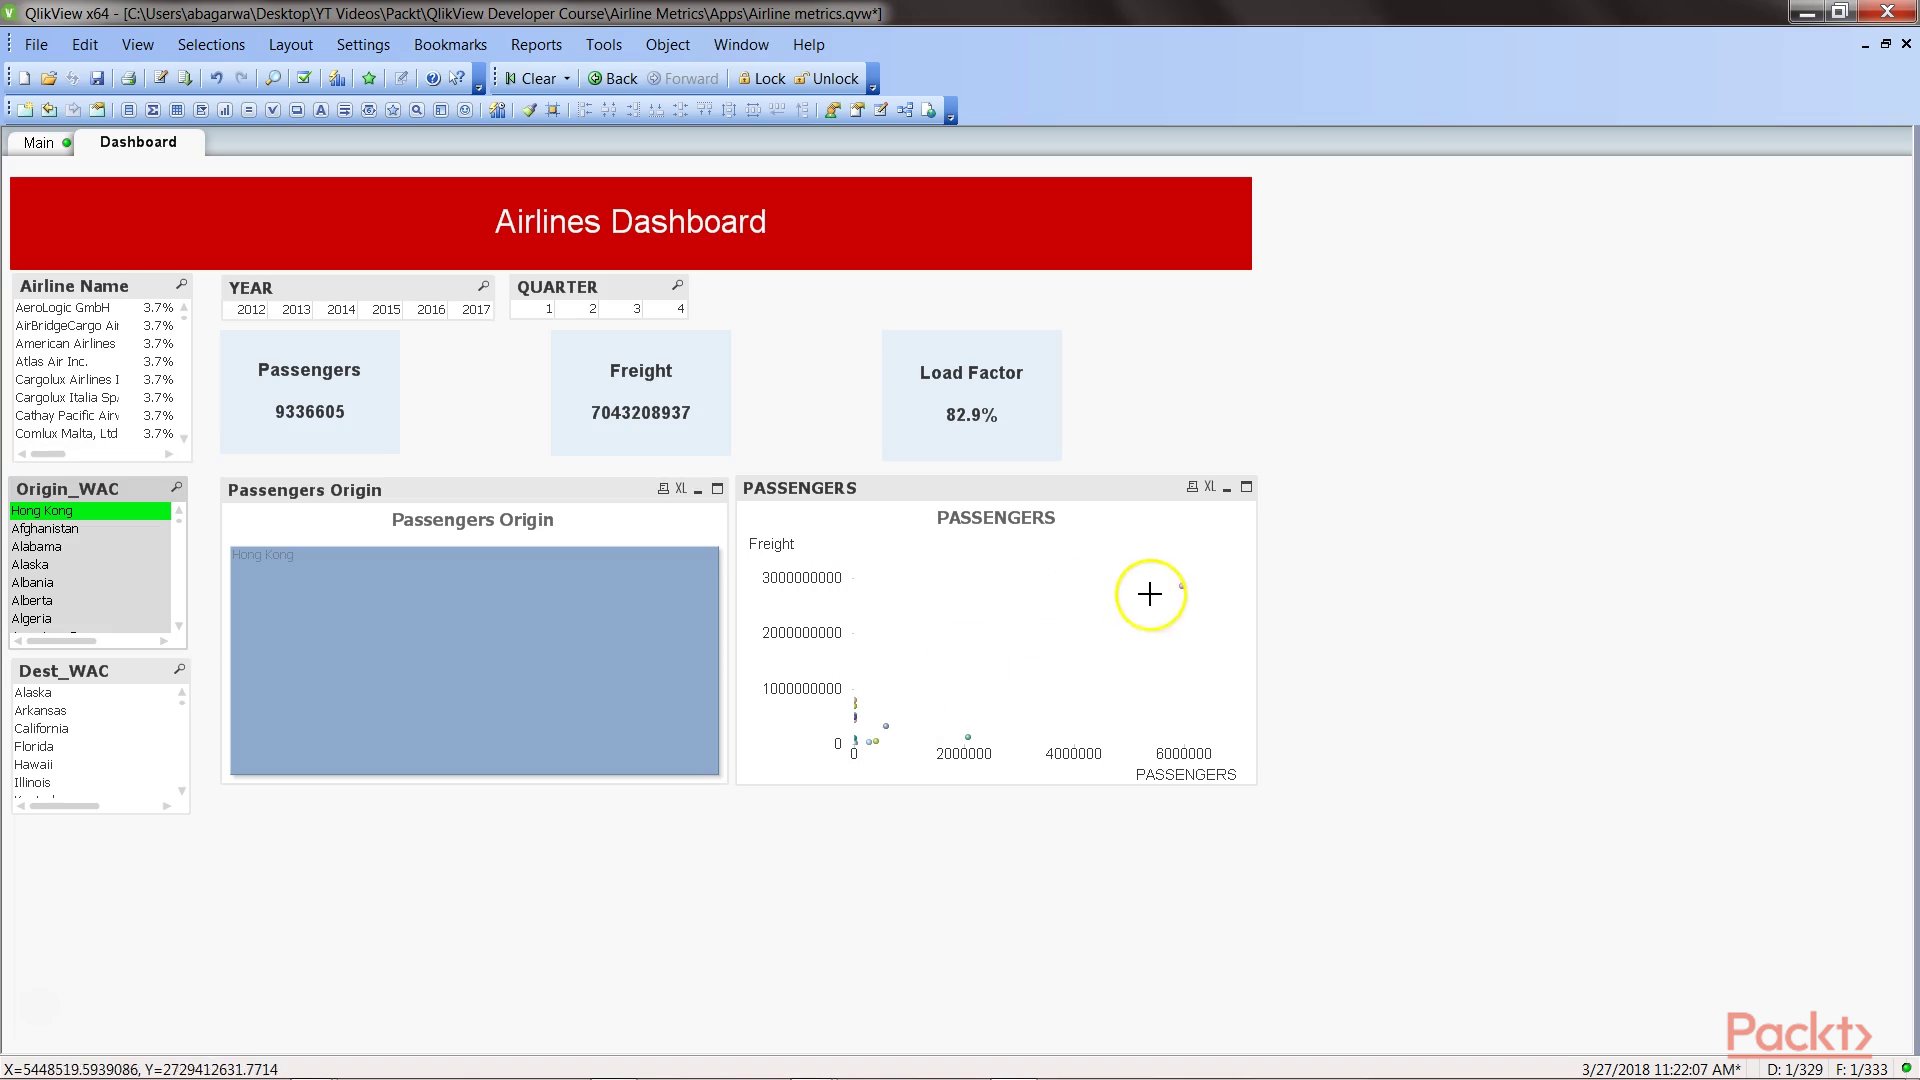This screenshot has width=1920, height=1080.
Task: Open search in Origin_WAC listbox
Action: click(x=176, y=487)
